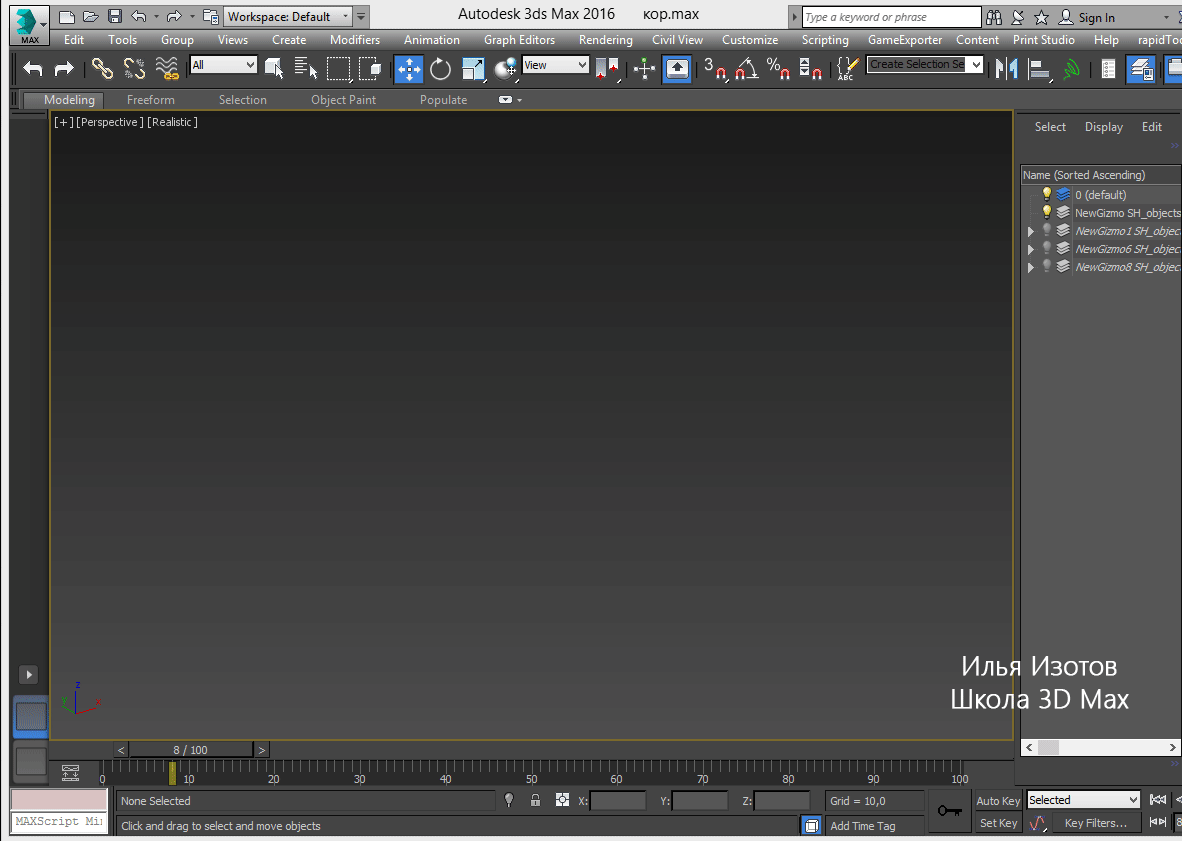Select the Select and Move tool

click(x=409, y=68)
